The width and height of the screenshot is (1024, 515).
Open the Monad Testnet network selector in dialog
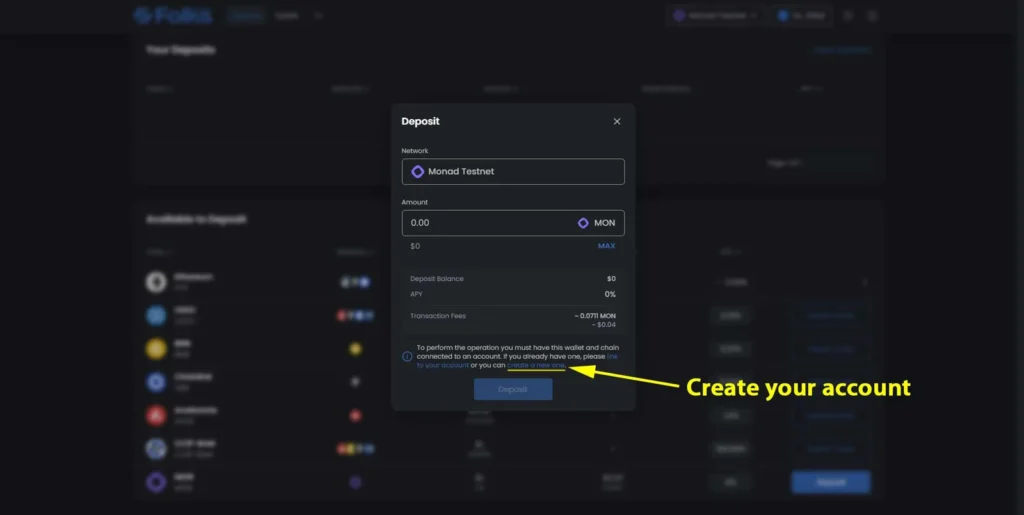[x=513, y=172]
